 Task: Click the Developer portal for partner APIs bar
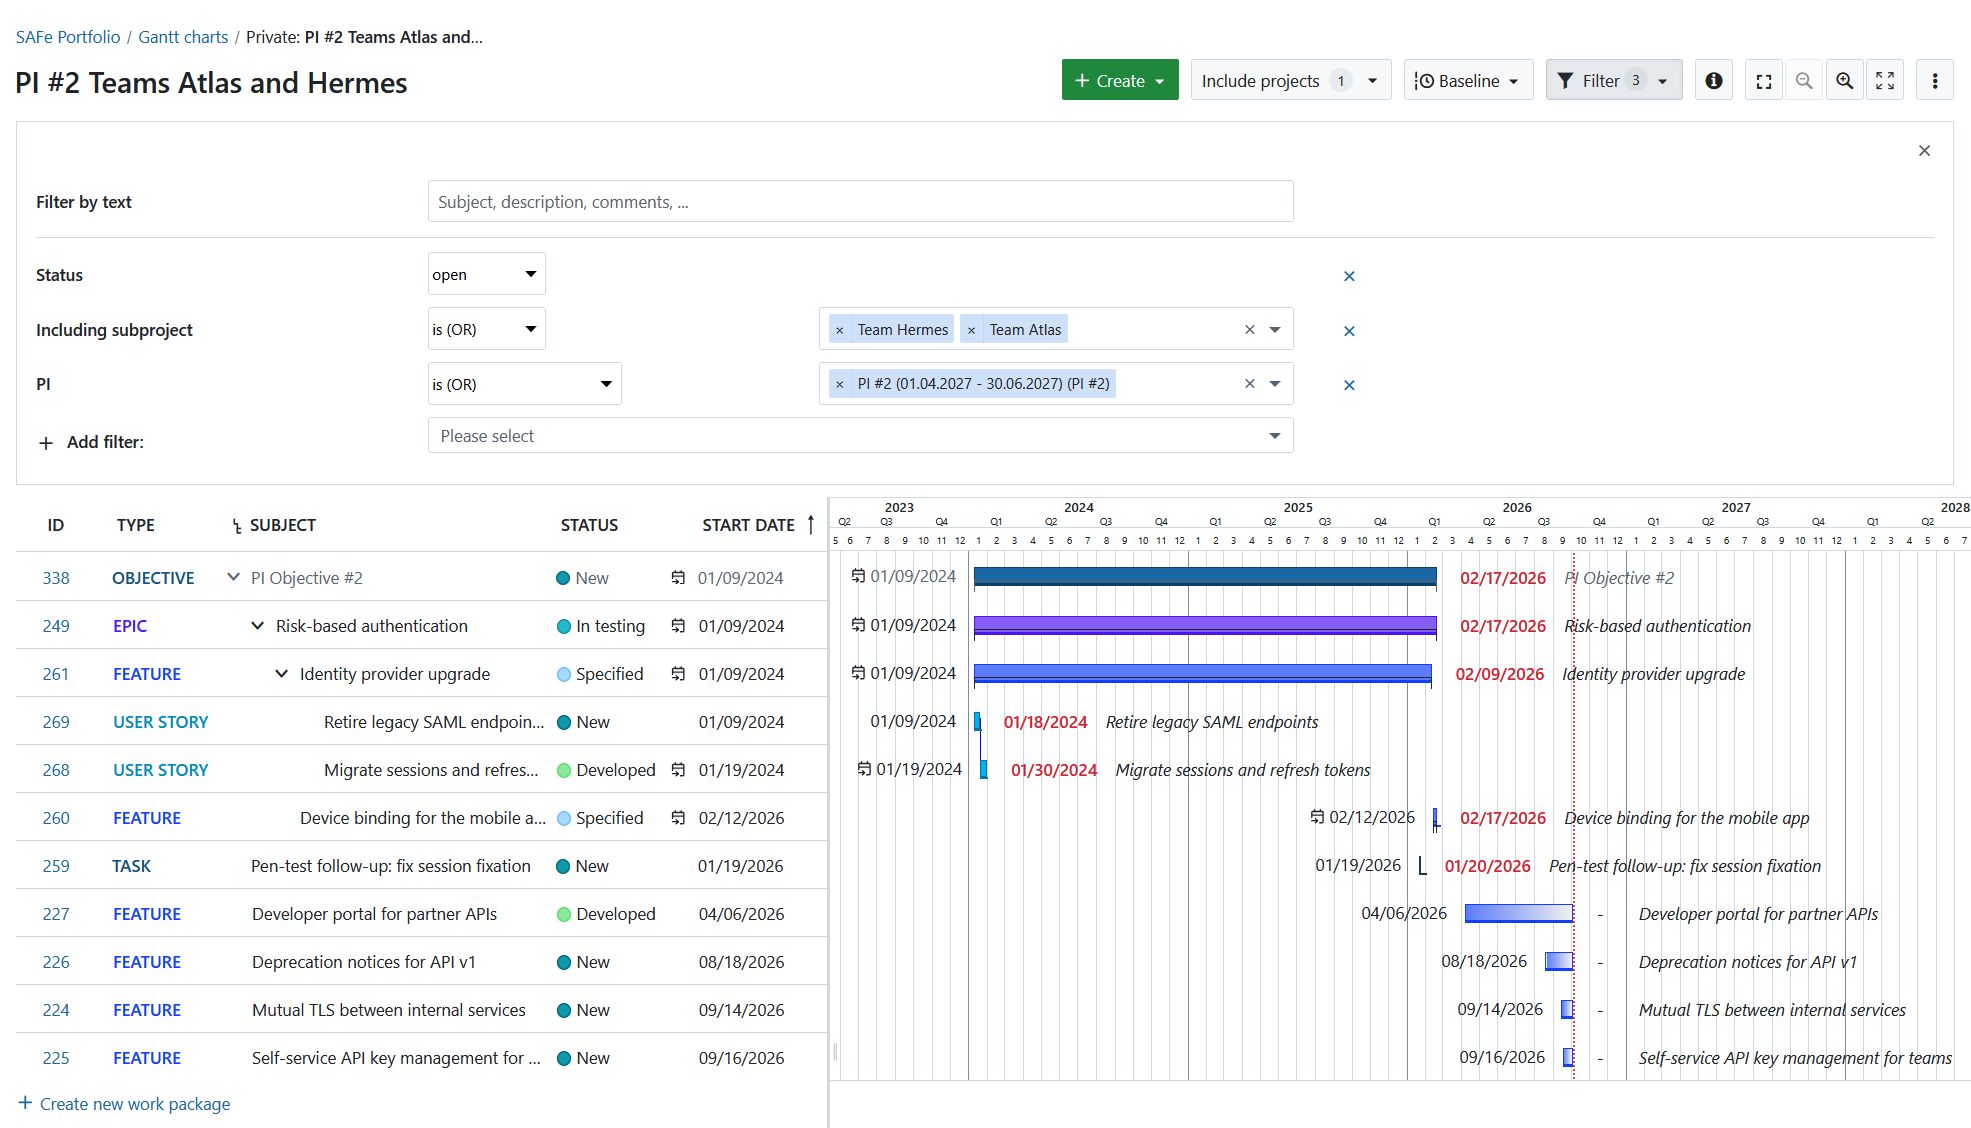click(1518, 913)
